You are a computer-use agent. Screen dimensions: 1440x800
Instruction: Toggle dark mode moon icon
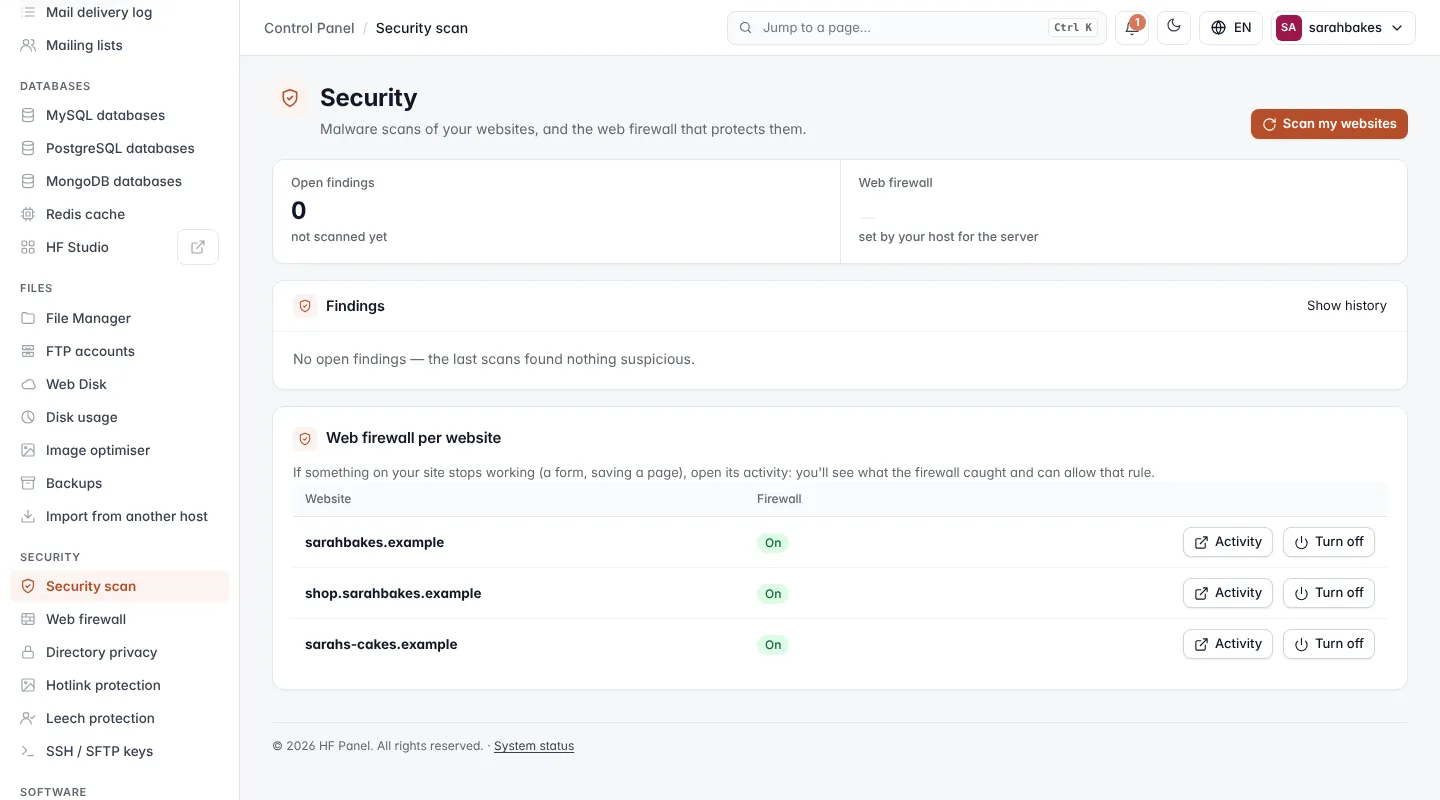[x=1174, y=28]
